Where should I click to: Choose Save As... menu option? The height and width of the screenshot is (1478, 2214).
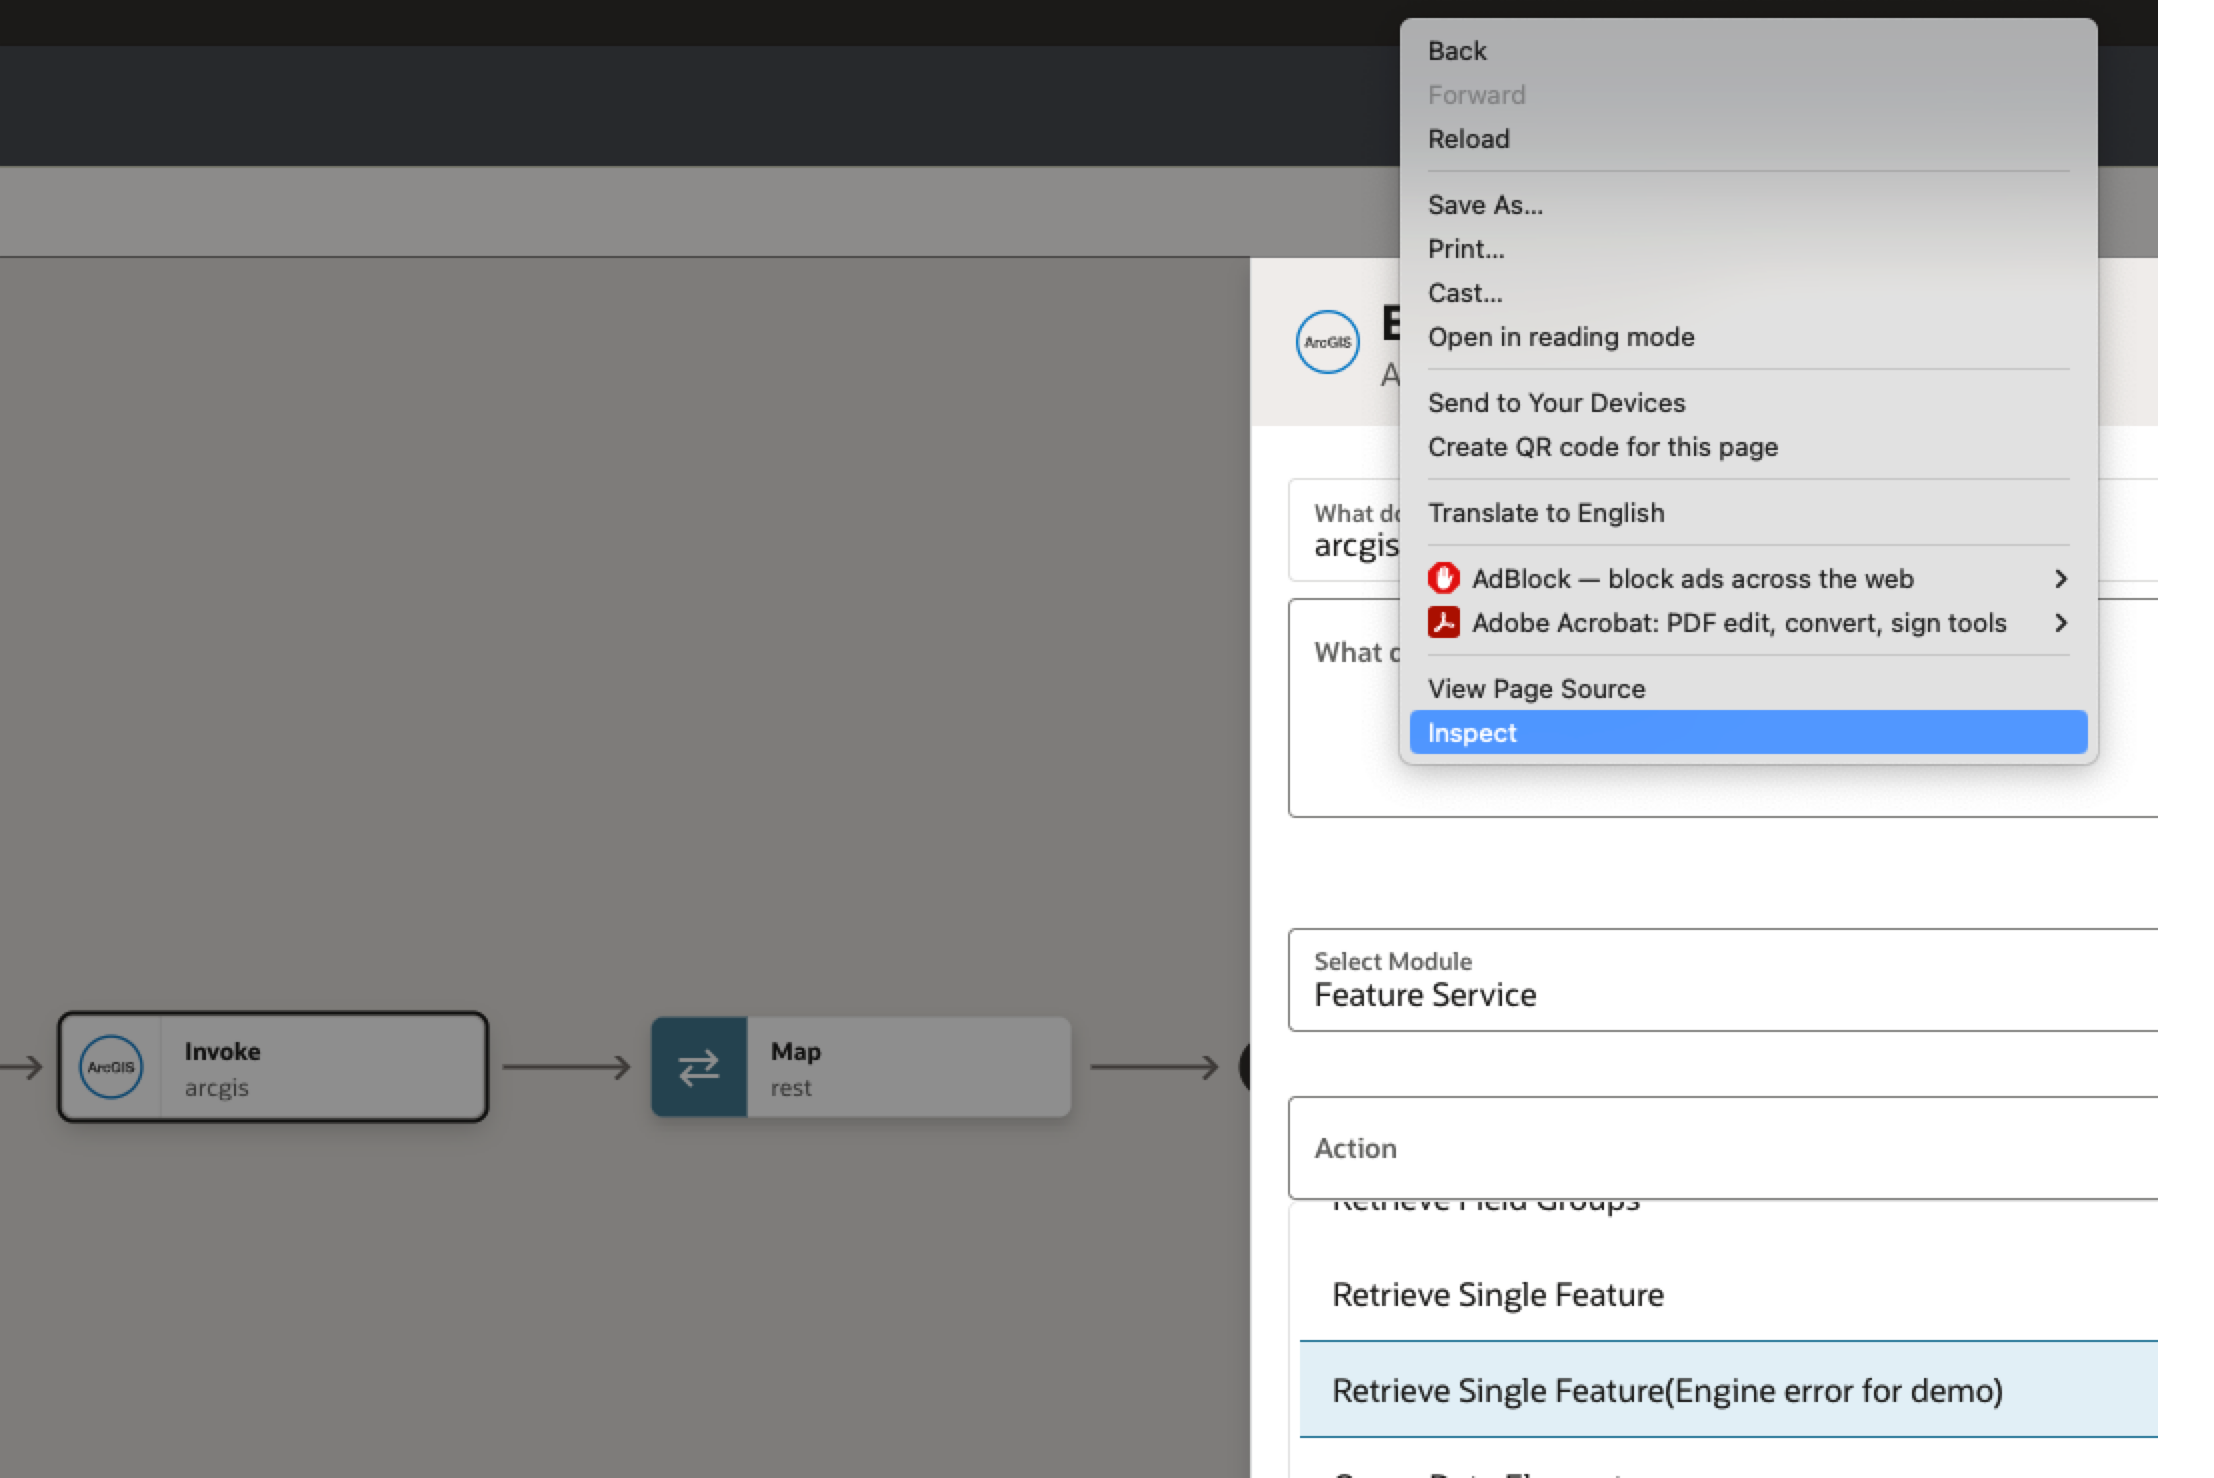(1485, 205)
